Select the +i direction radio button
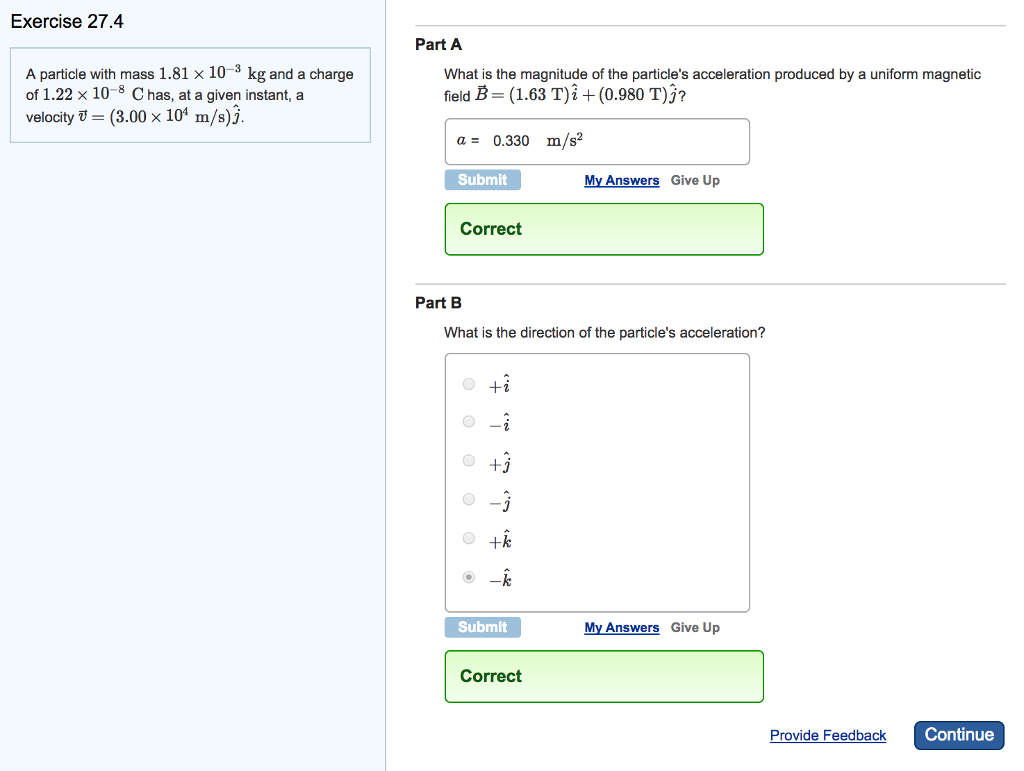 coord(468,382)
